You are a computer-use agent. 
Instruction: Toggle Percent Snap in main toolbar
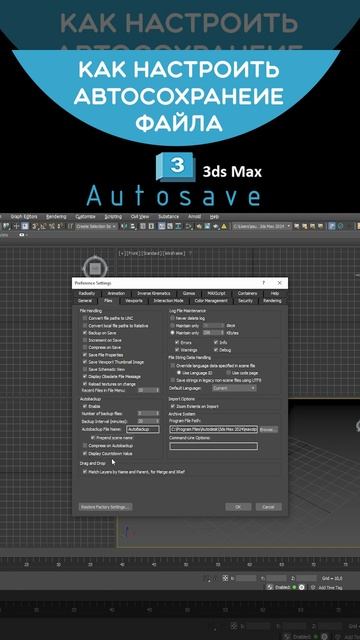coord(52,226)
